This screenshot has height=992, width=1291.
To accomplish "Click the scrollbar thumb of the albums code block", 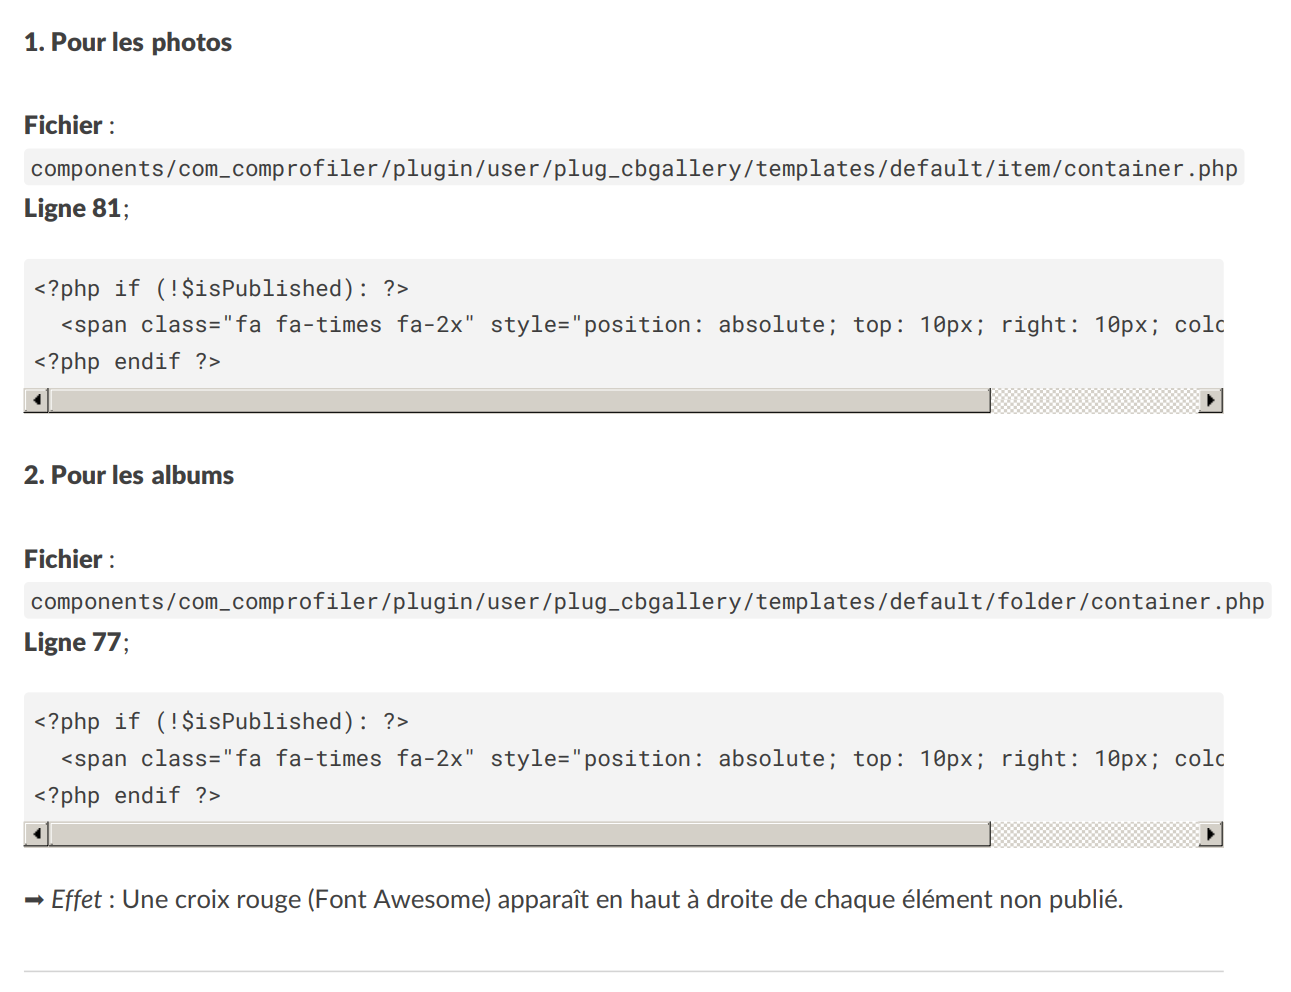I will click(x=520, y=834).
